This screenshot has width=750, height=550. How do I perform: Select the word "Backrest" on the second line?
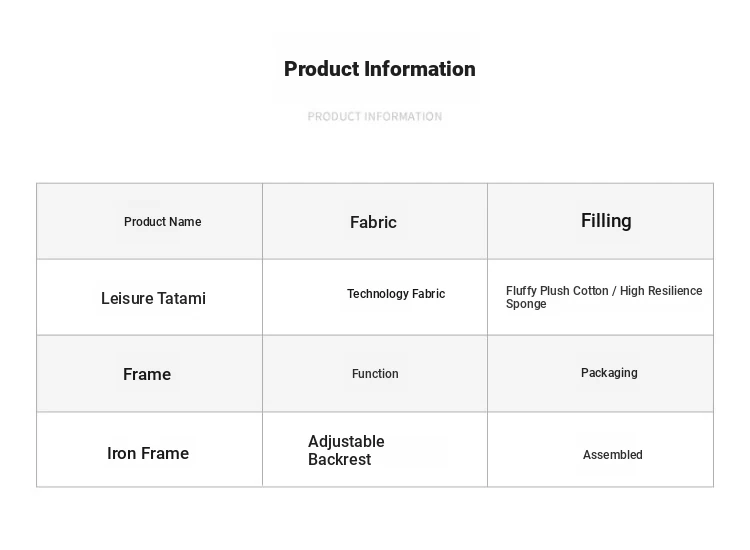339,460
